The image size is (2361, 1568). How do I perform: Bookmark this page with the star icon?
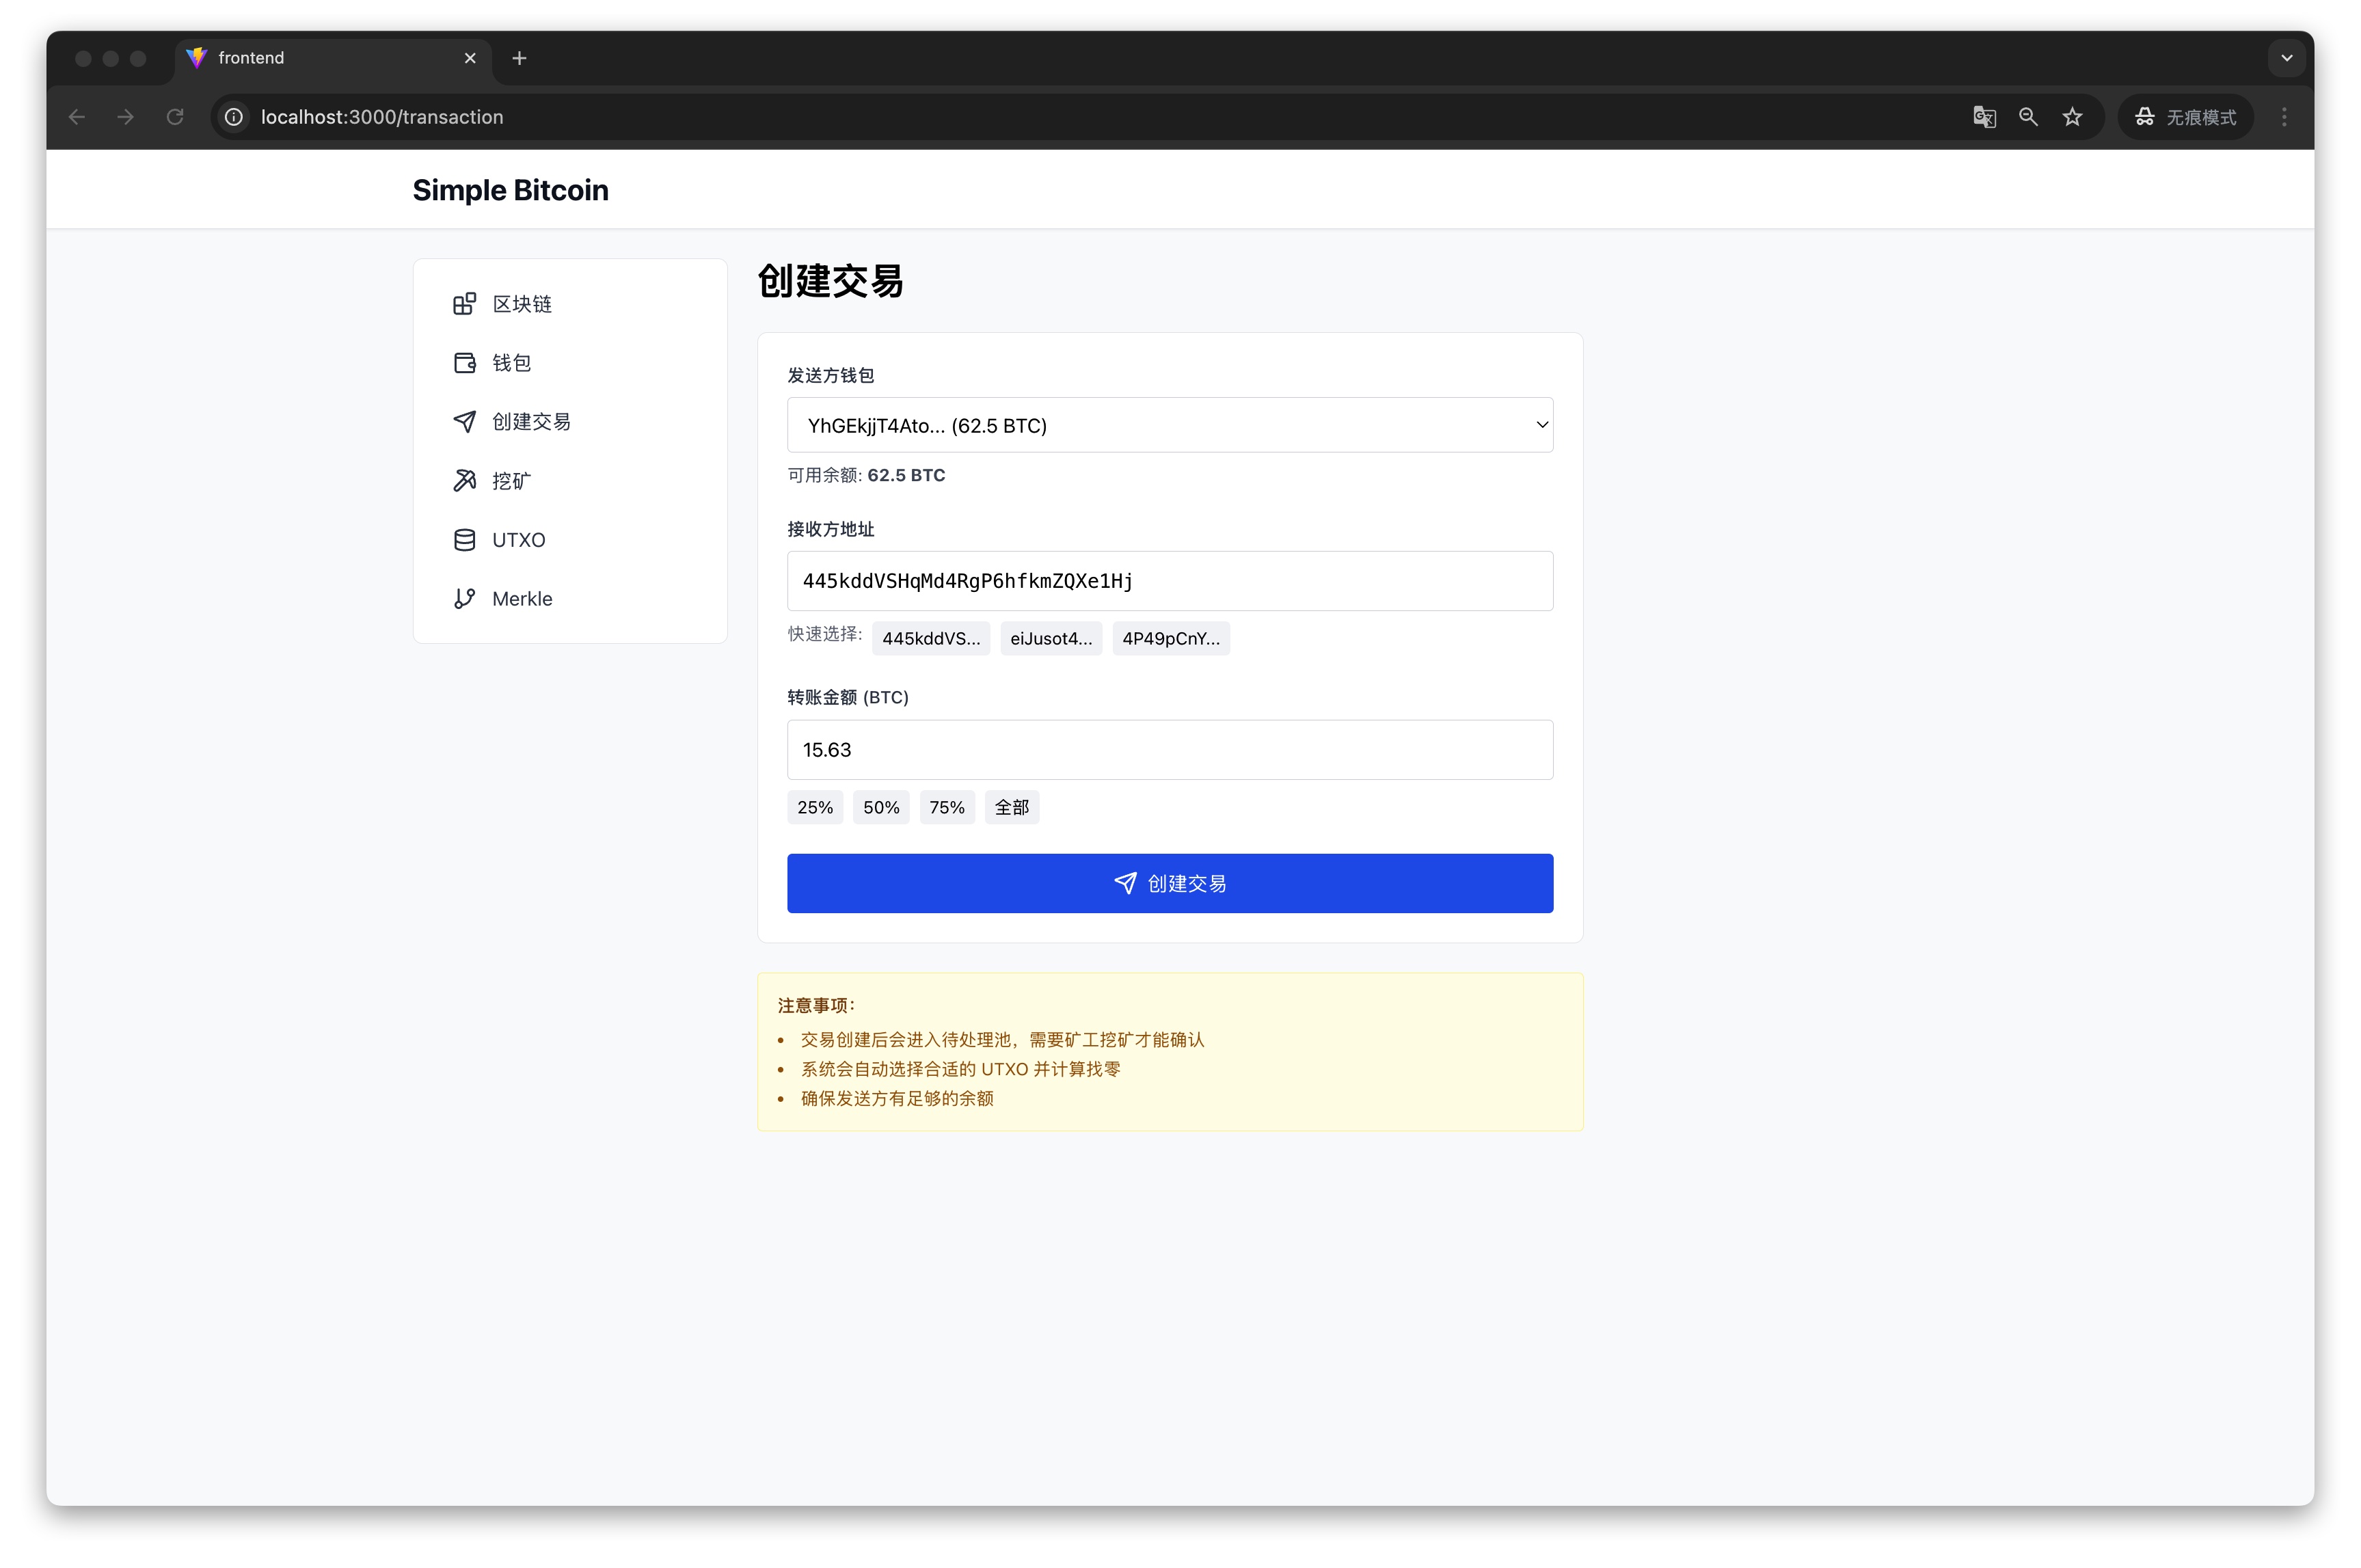(2072, 117)
